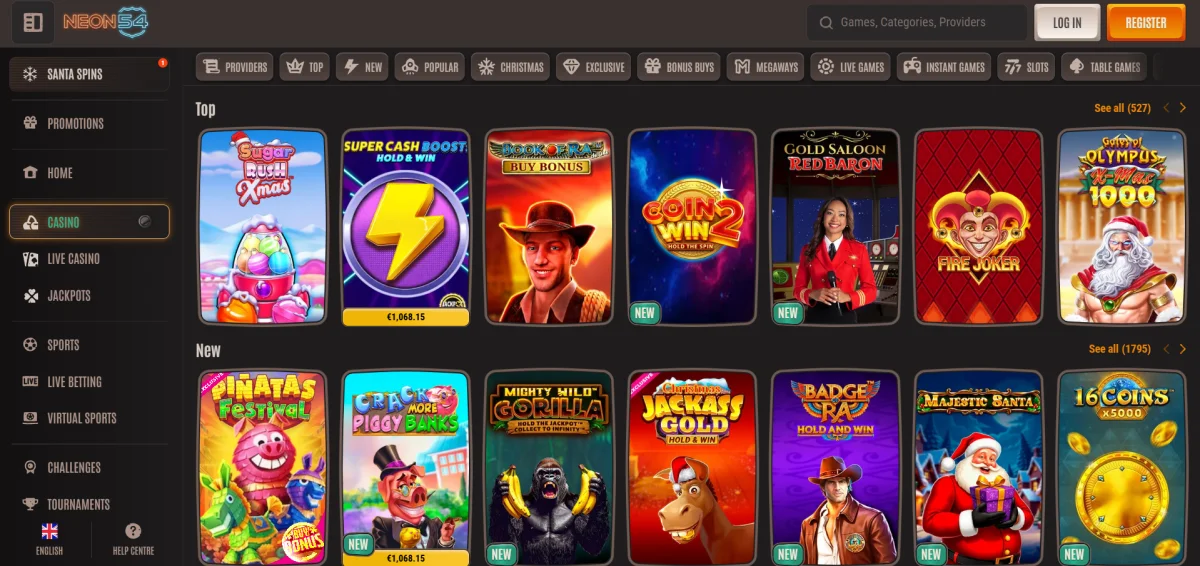Click the Virtual Sports icon
The height and width of the screenshot is (566, 1200).
pyautogui.click(x=30, y=418)
